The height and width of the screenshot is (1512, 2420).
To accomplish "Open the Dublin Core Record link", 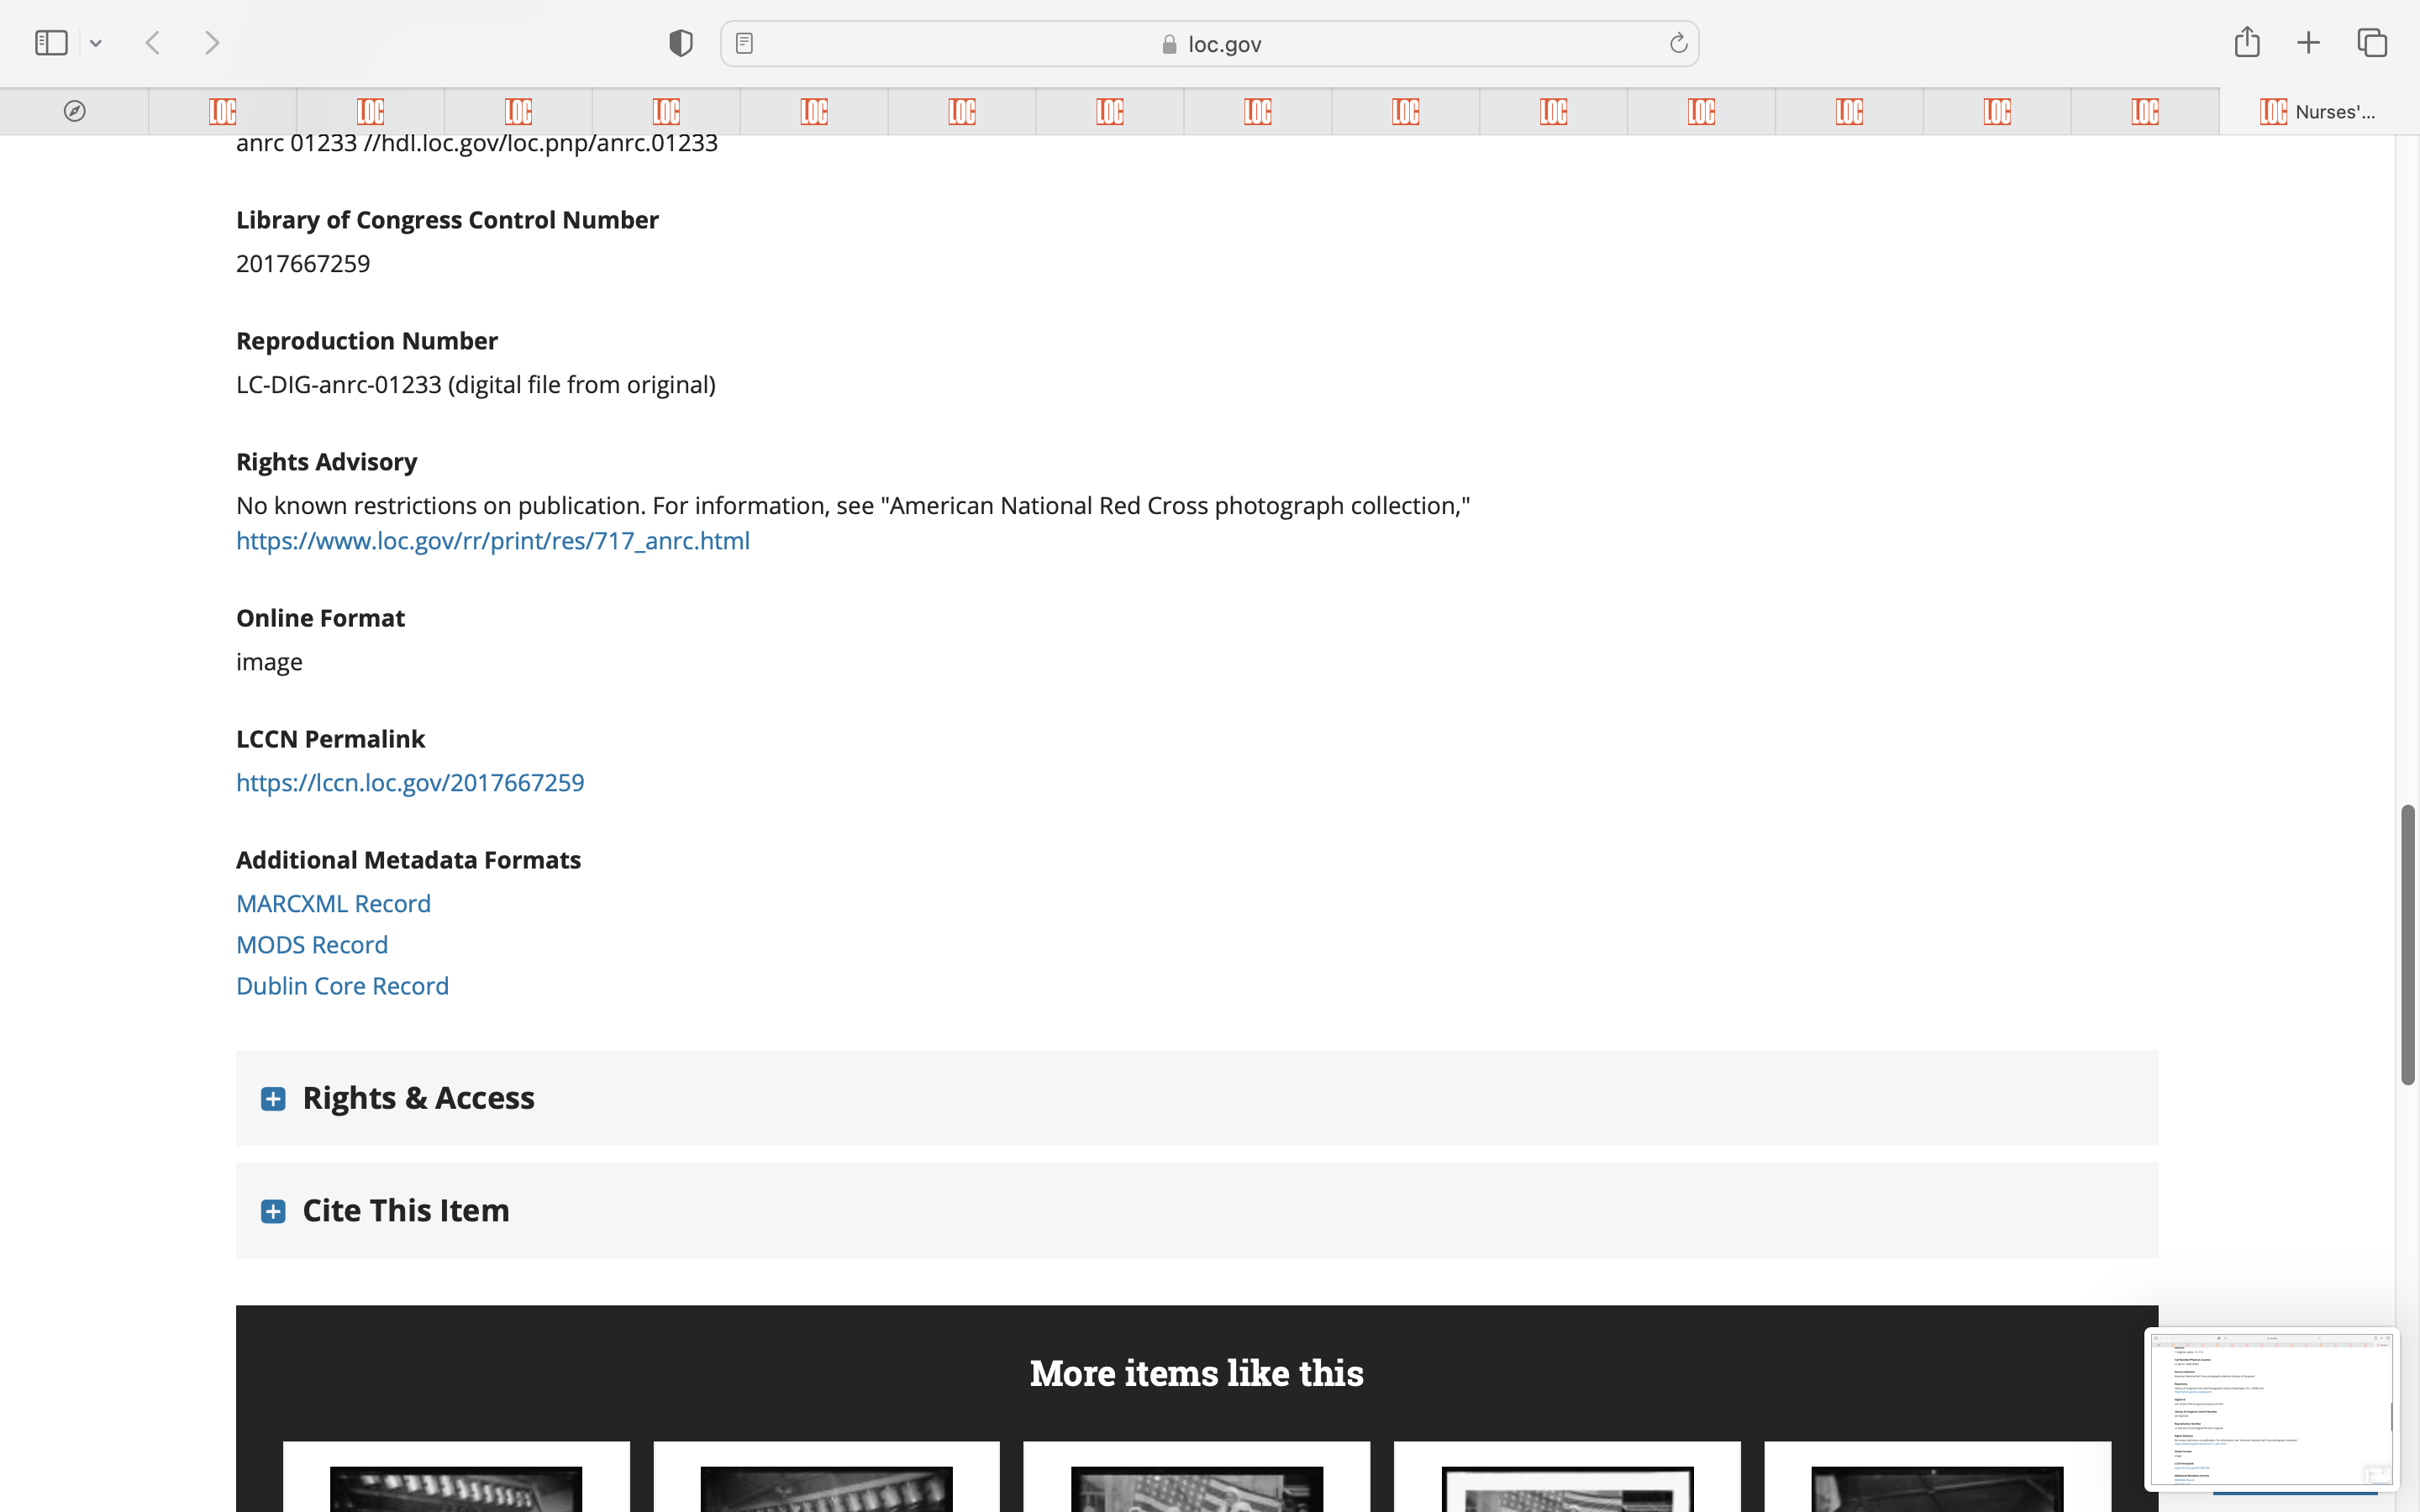I will pos(342,986).
